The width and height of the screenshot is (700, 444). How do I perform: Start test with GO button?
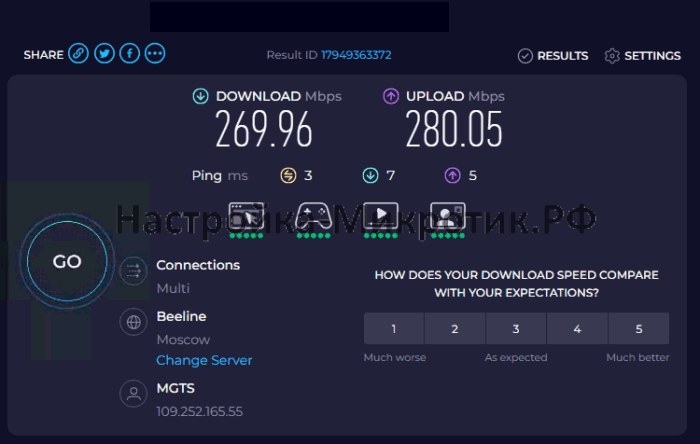[67, 261]
